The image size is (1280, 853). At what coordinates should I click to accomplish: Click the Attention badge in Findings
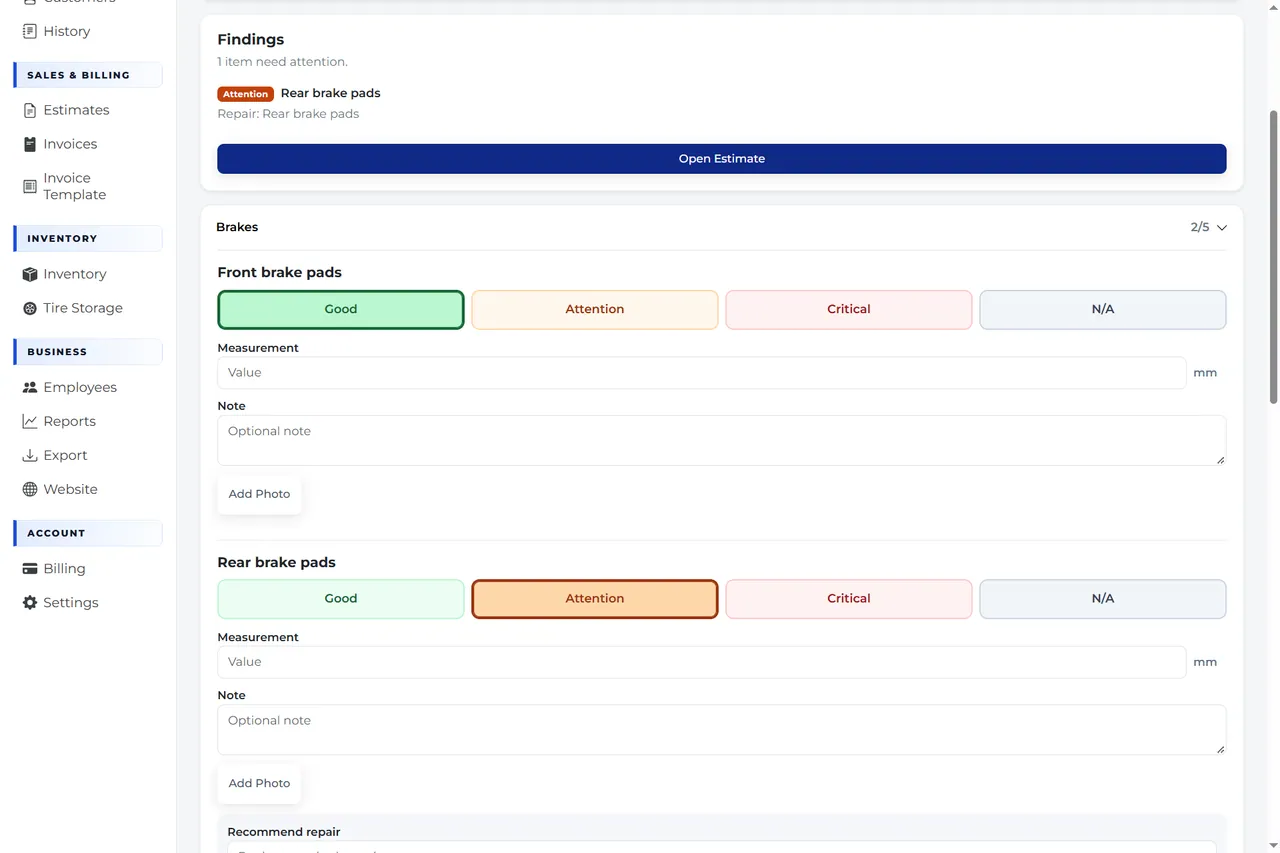(245, 94)
